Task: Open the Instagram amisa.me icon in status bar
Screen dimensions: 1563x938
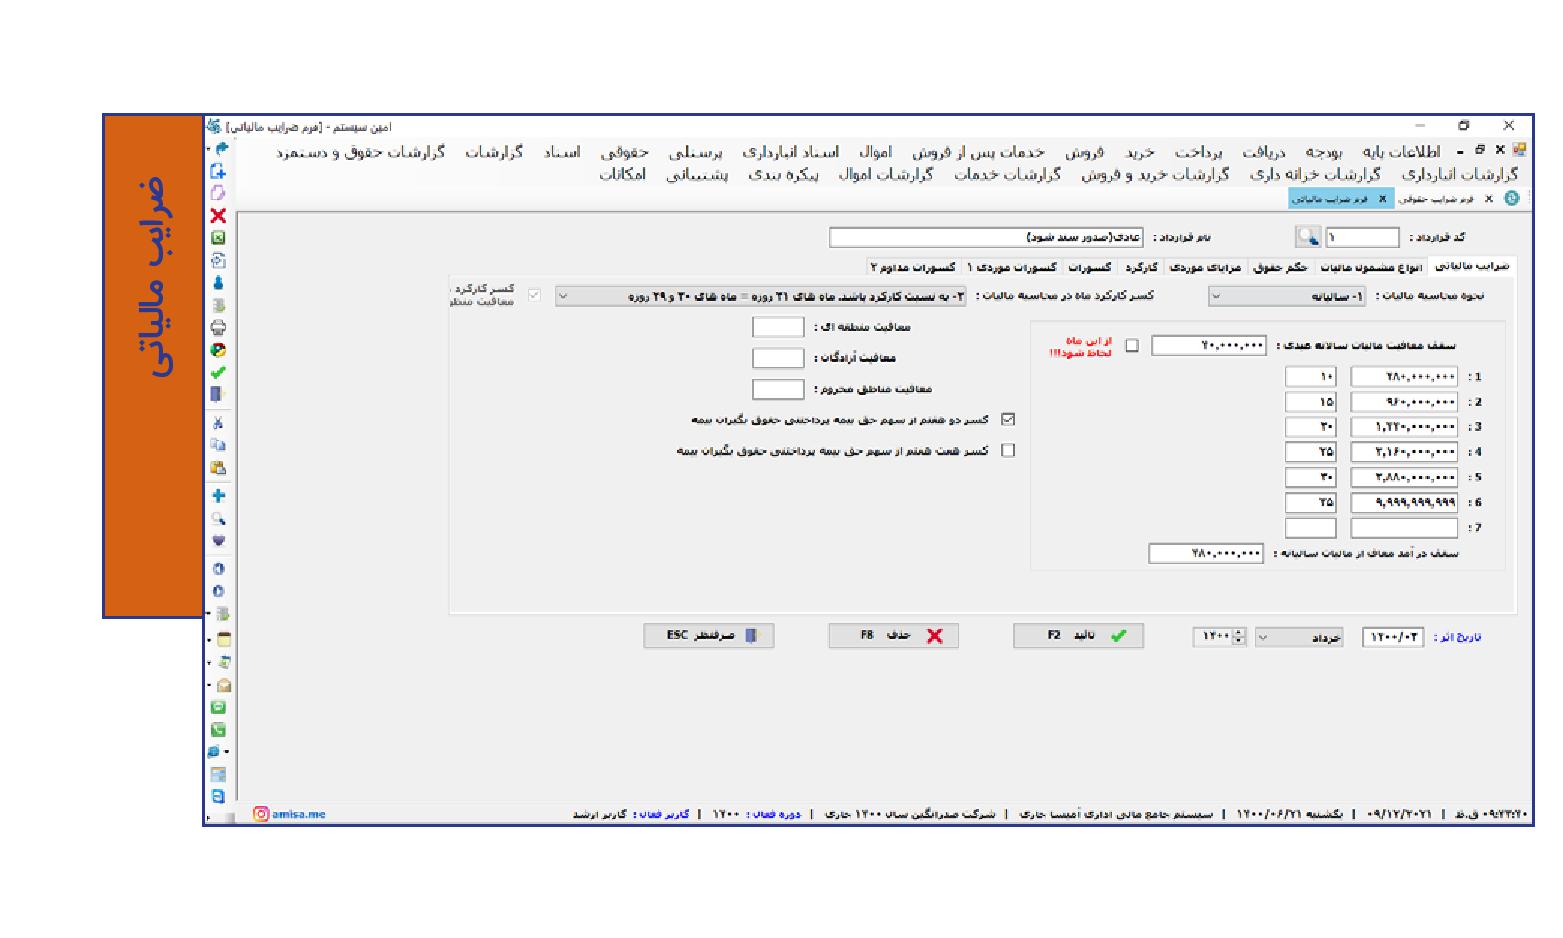Action: click(x=261, y=814)
